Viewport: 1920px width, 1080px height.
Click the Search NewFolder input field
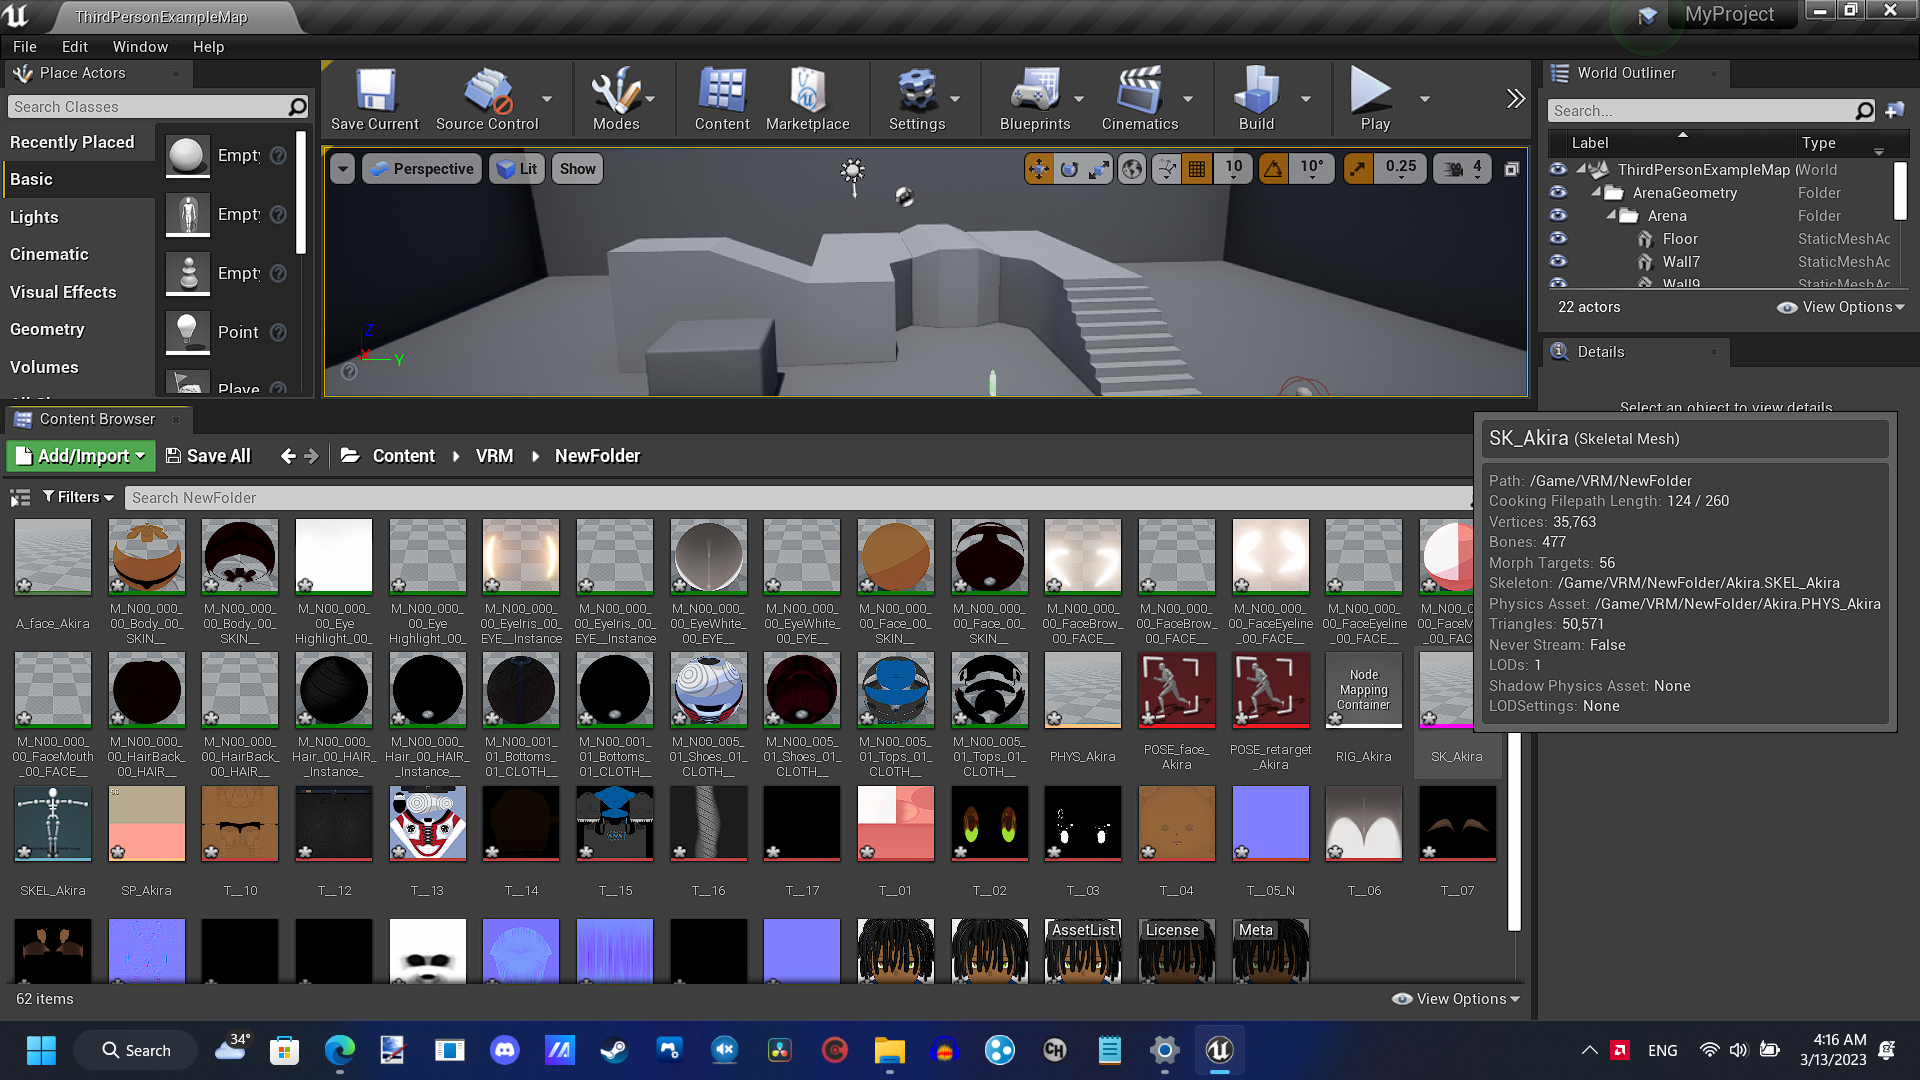[800, 497]
